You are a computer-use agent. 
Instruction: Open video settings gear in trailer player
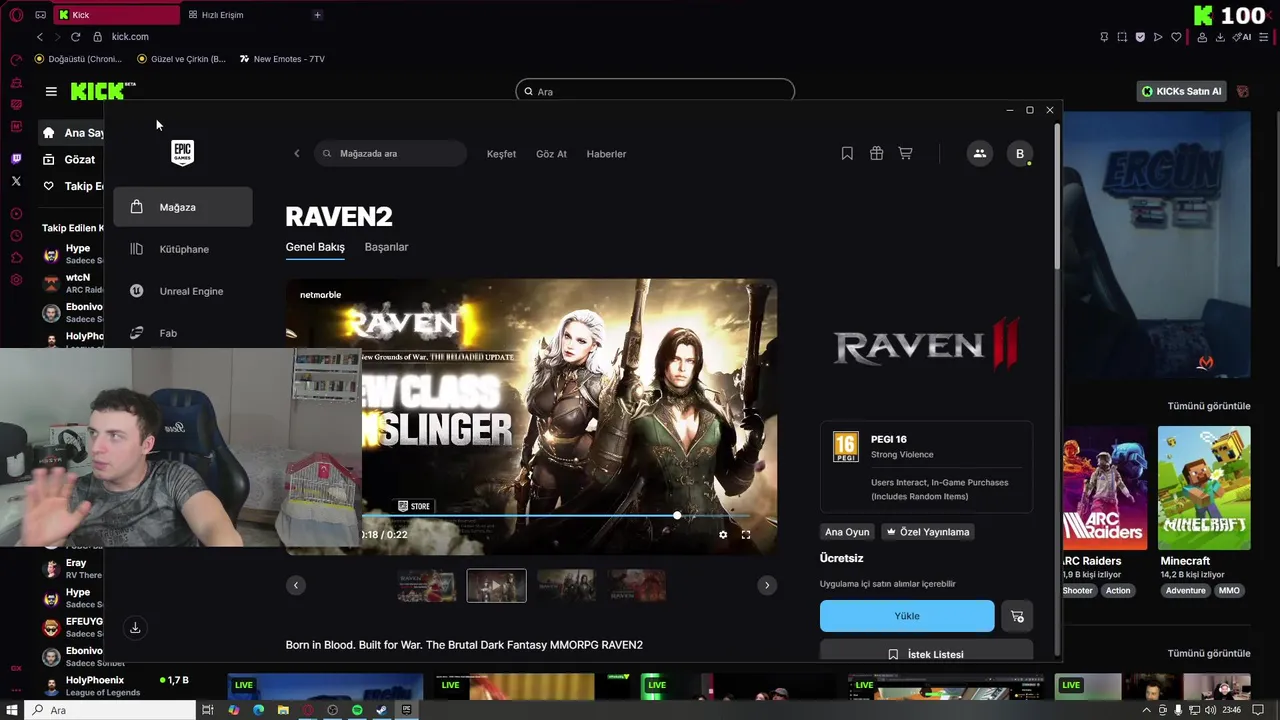(723, 535)
